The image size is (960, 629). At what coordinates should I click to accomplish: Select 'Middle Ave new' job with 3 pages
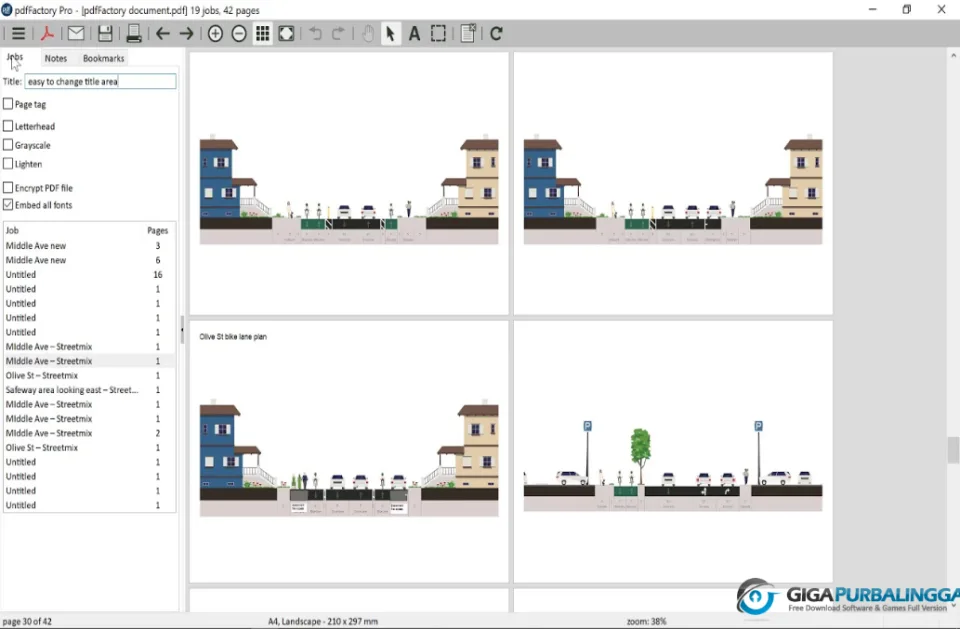[x=89, y=246]
